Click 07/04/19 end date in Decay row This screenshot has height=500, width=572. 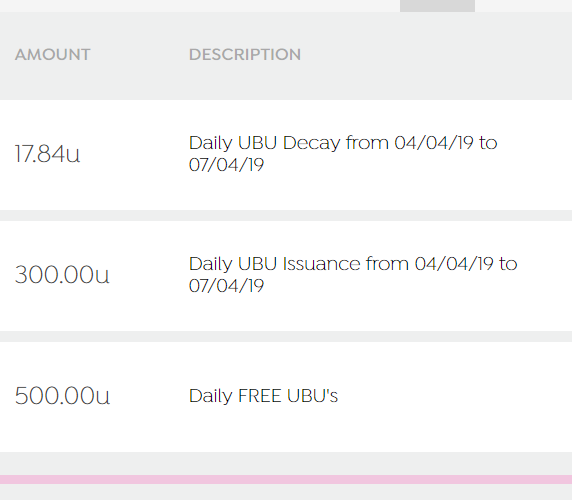pos(226,164)
